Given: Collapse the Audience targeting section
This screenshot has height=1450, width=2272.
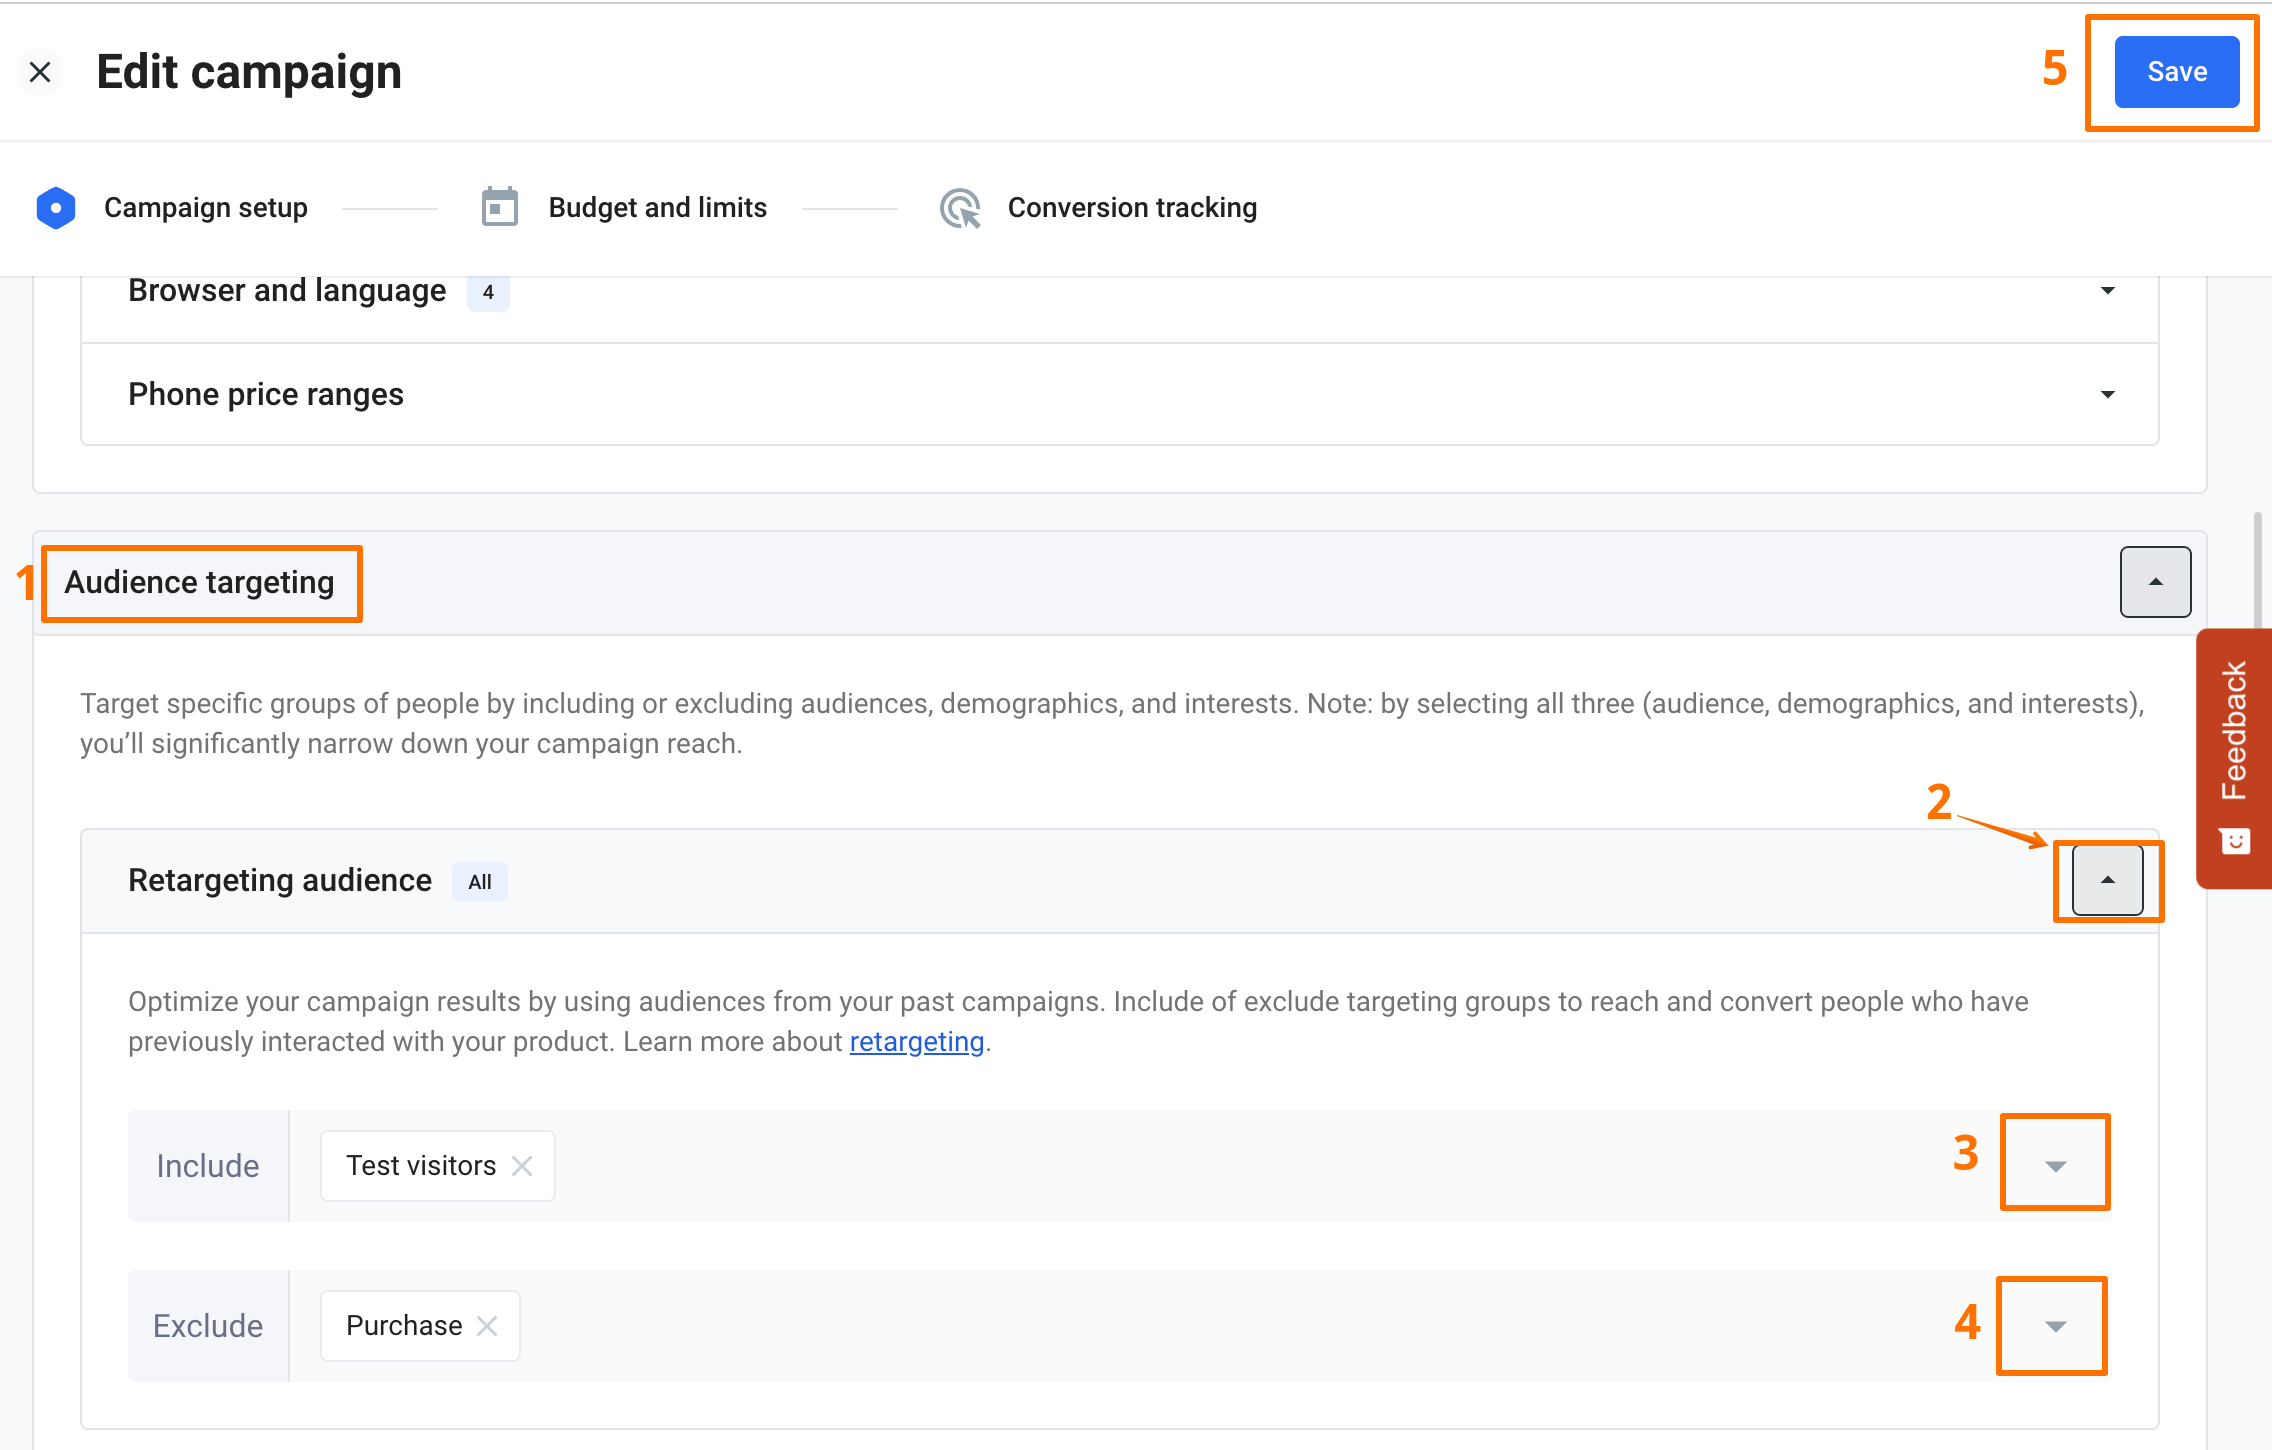Looking at the screenshot, I should [x=2155, y=582].
